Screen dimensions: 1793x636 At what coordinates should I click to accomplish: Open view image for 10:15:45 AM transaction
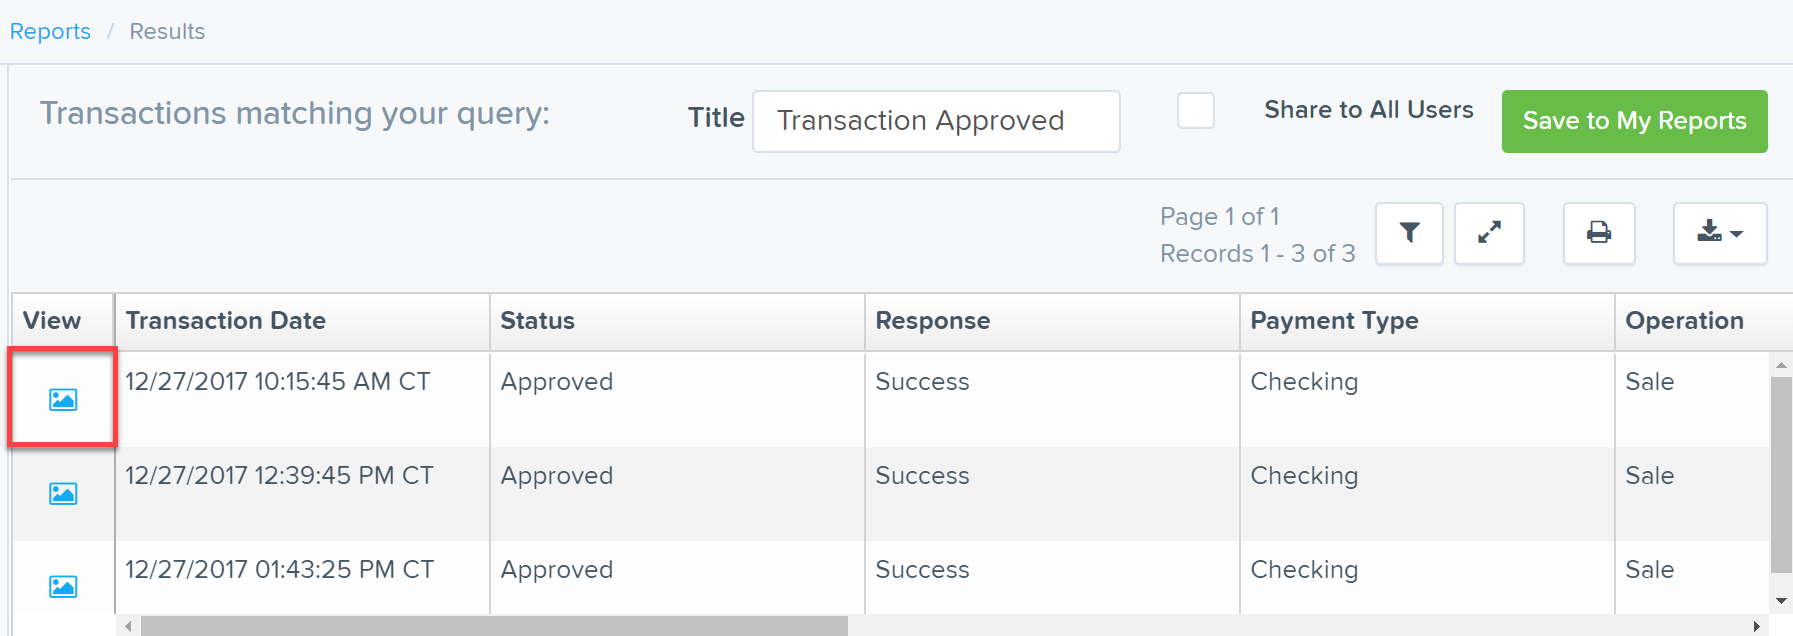coord(63,400)
